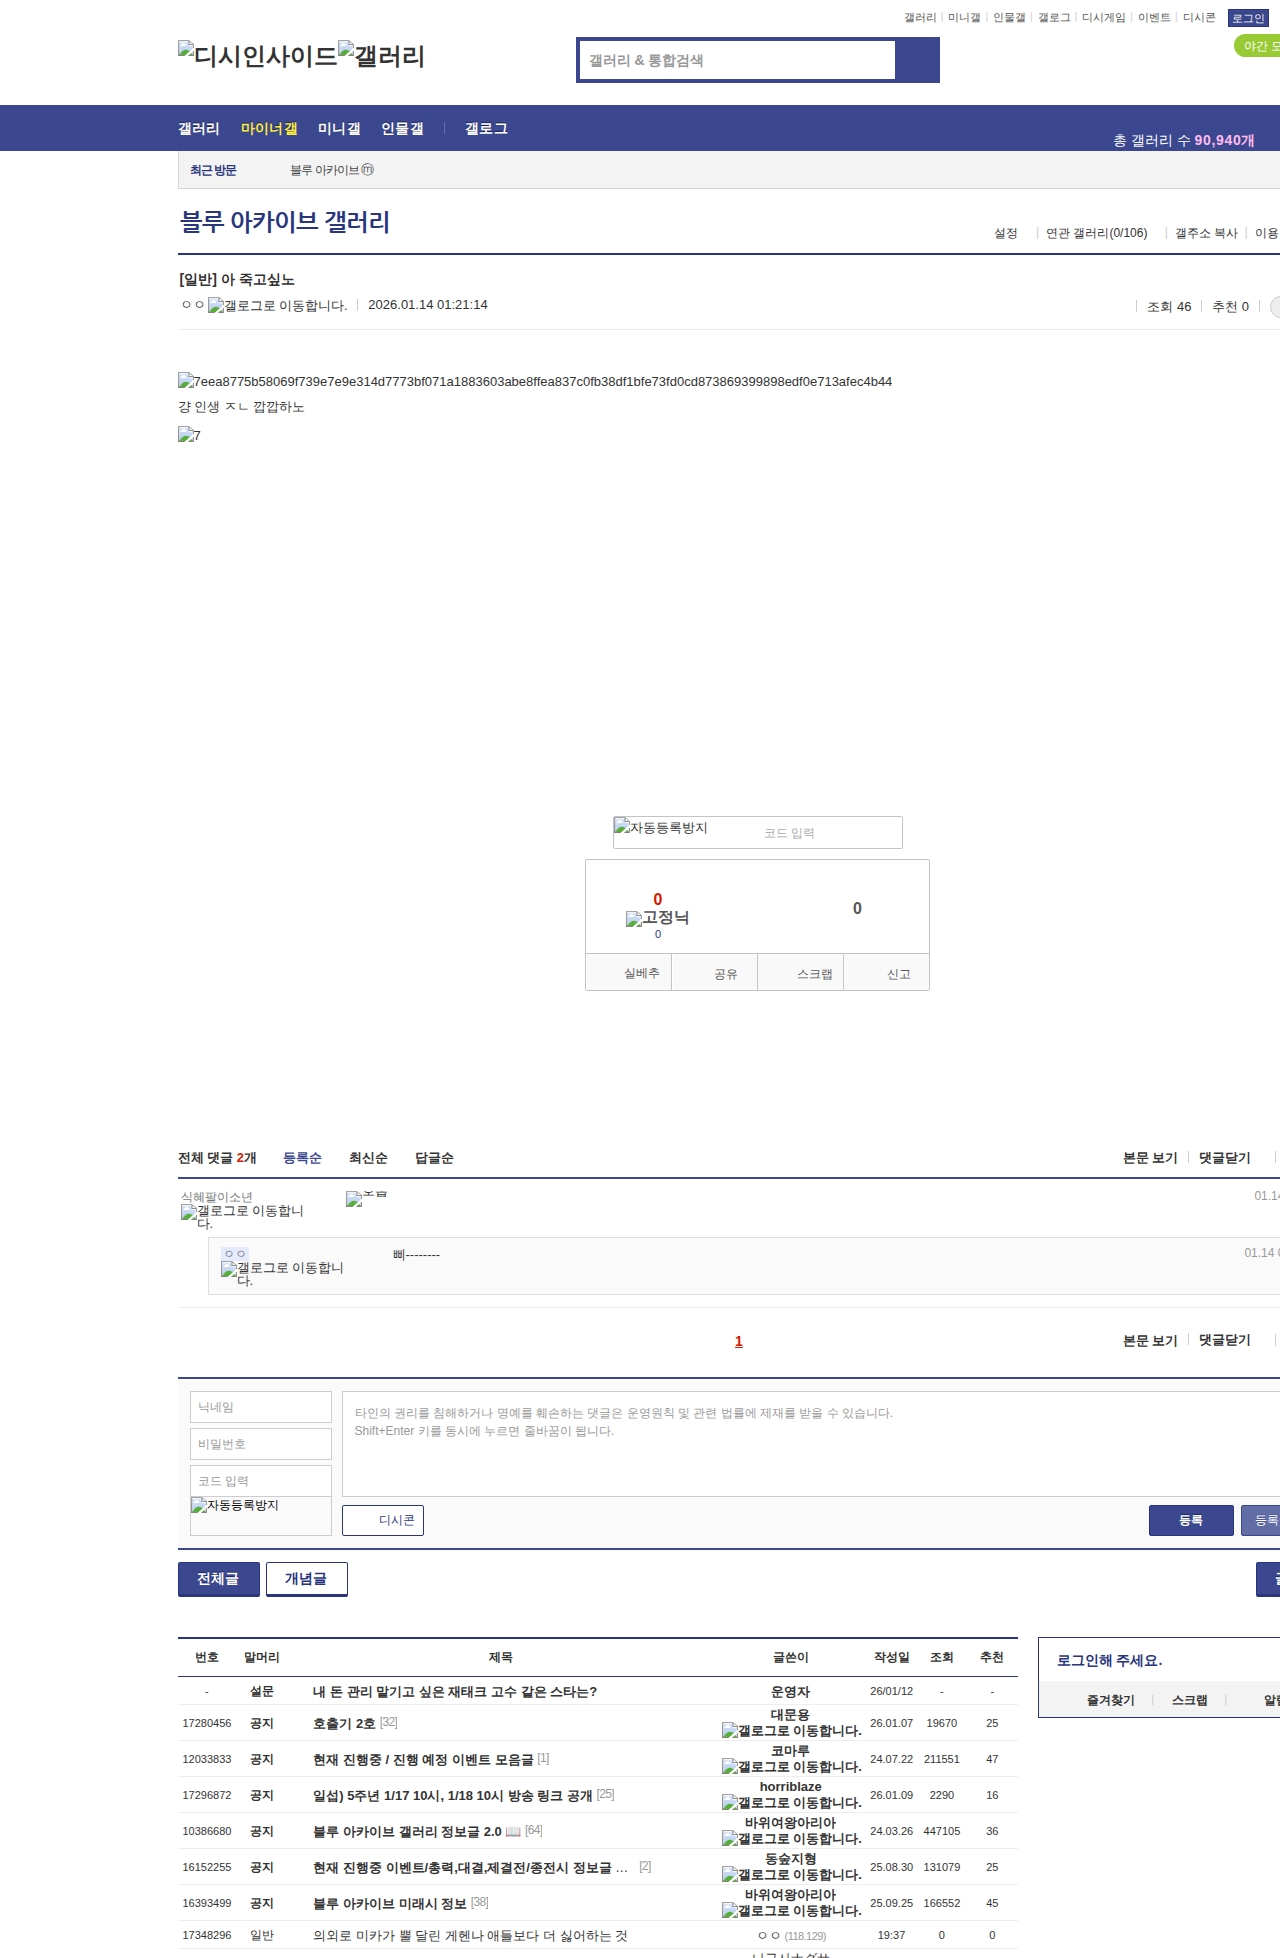This screenshot has width=1280, height=1958.
Task: Click the search button beside the search field
Action: (917, 60)
